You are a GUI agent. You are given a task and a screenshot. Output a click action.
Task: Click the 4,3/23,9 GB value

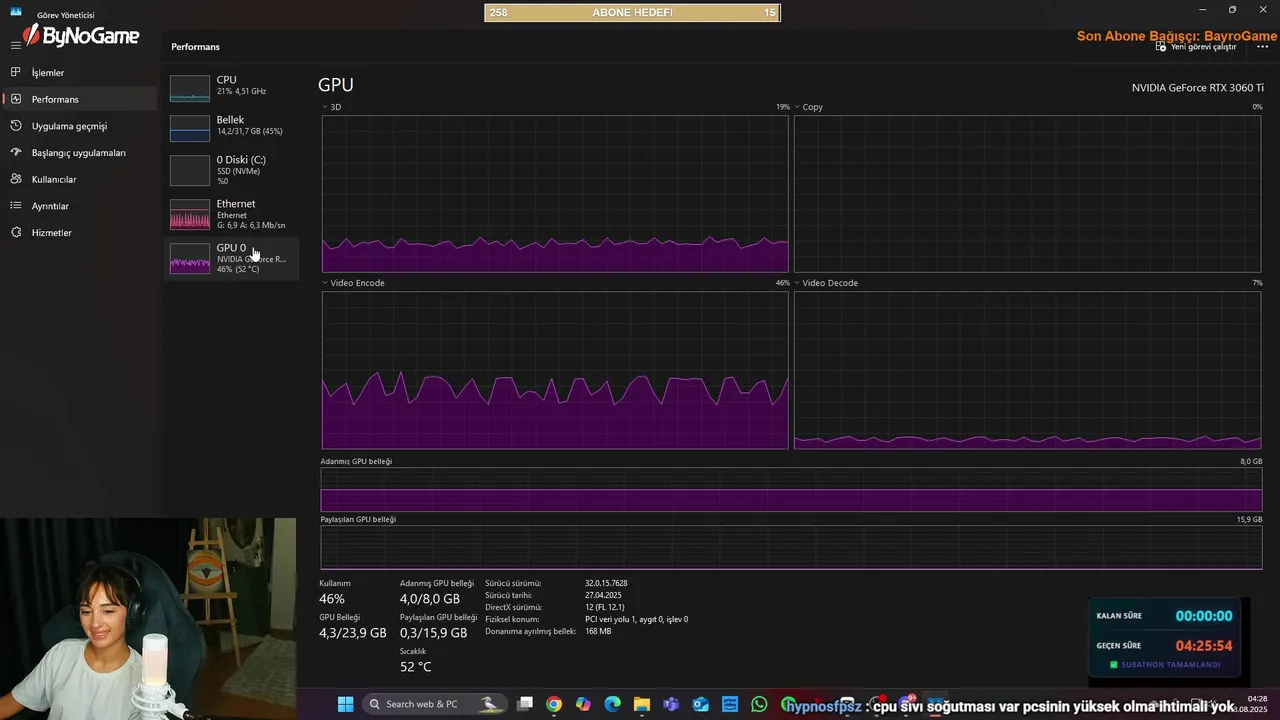[353, 633]
